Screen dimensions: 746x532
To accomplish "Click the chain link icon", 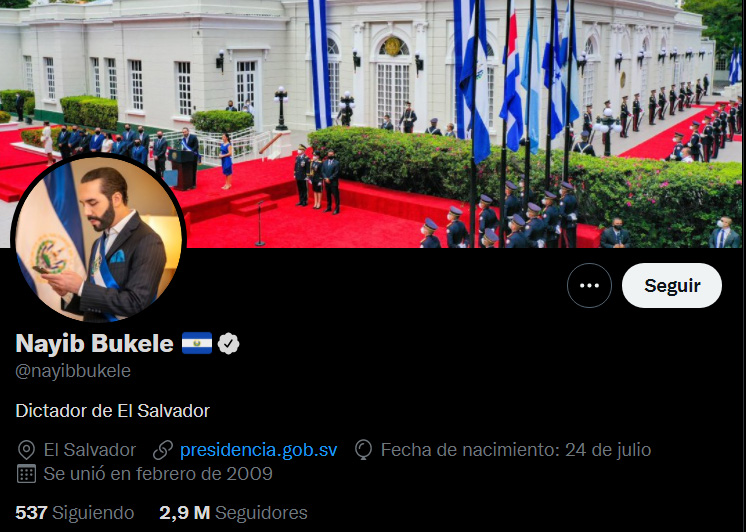I will click(x=163, y=450).
